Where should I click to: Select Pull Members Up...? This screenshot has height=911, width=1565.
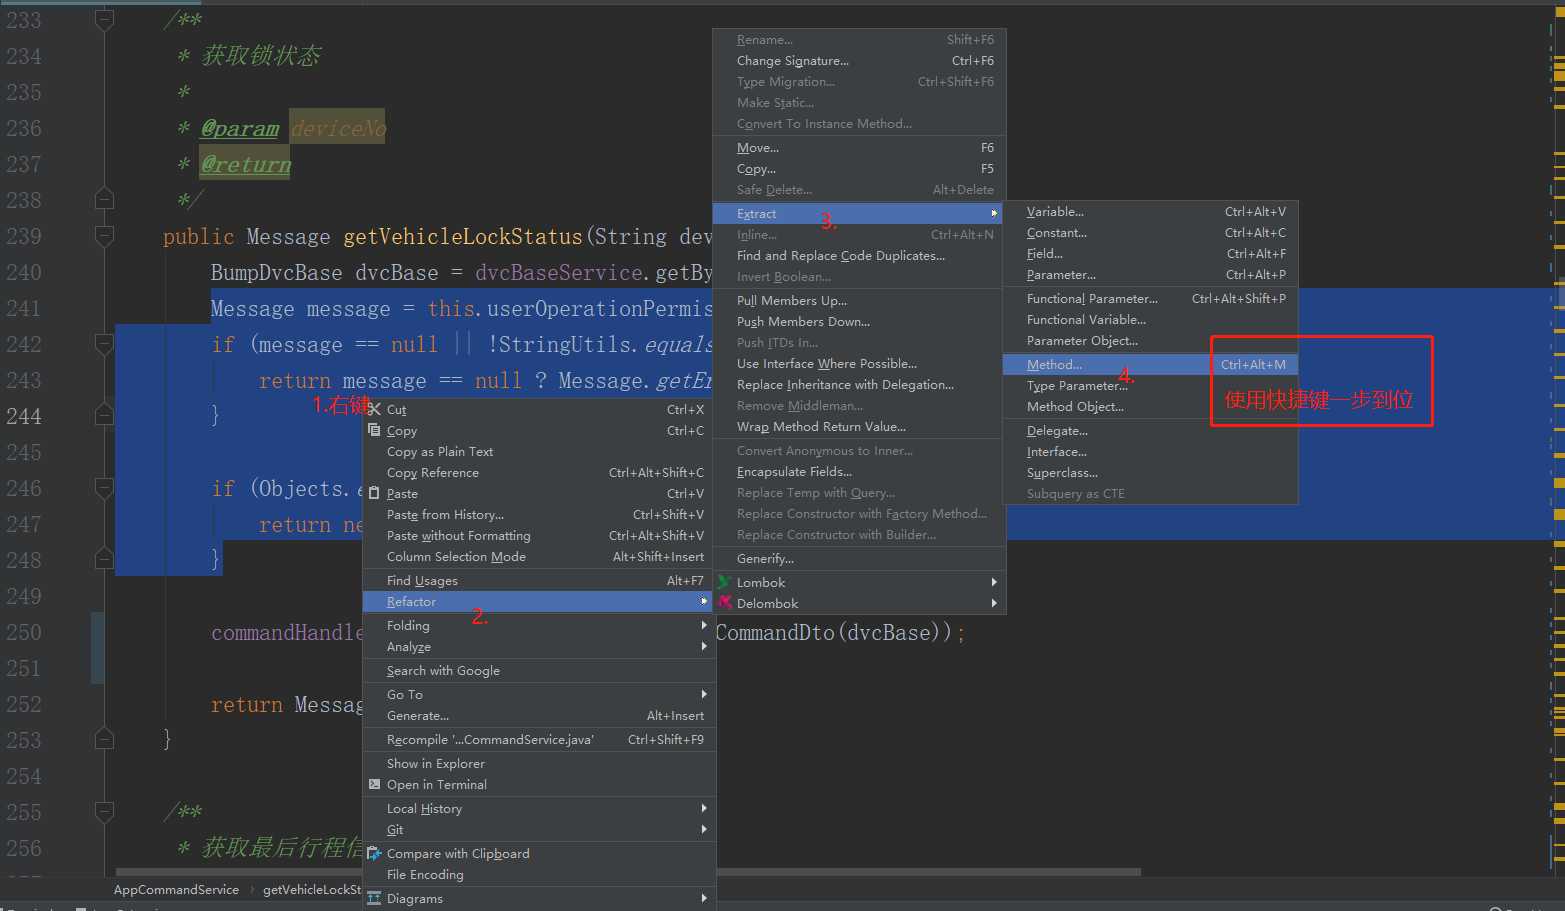(x=859, y=300)
